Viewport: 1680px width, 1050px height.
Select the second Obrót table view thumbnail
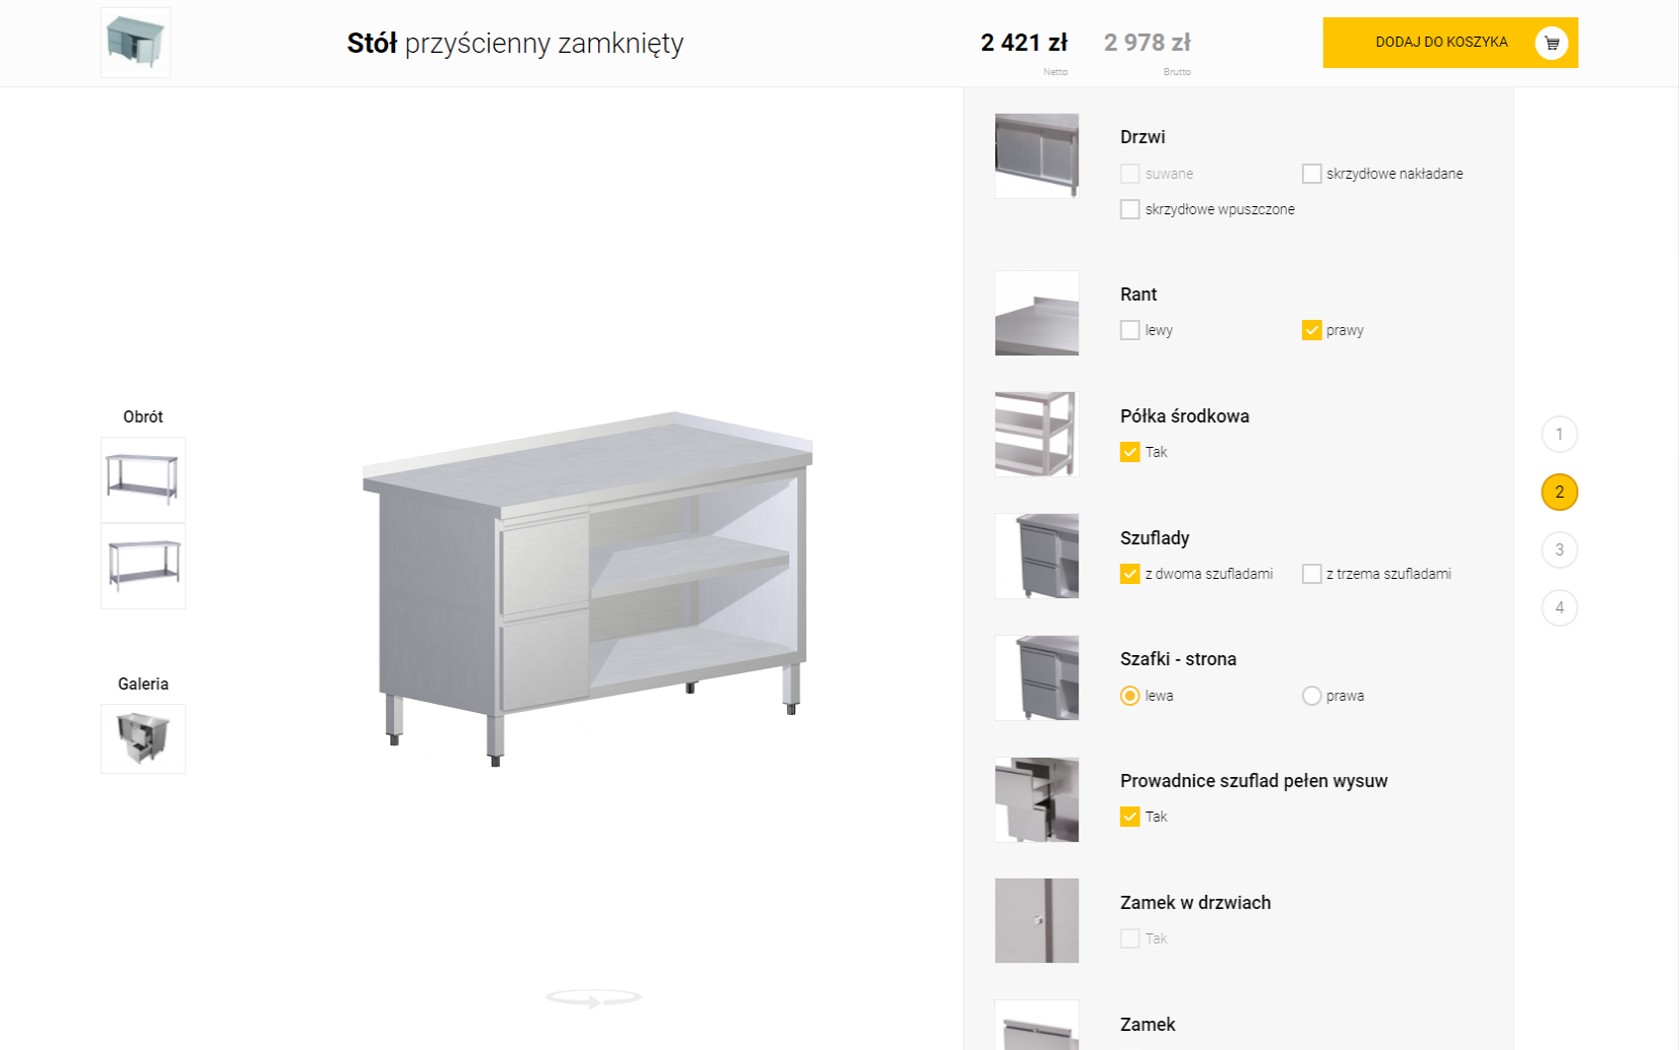click(x=143, y=566)
